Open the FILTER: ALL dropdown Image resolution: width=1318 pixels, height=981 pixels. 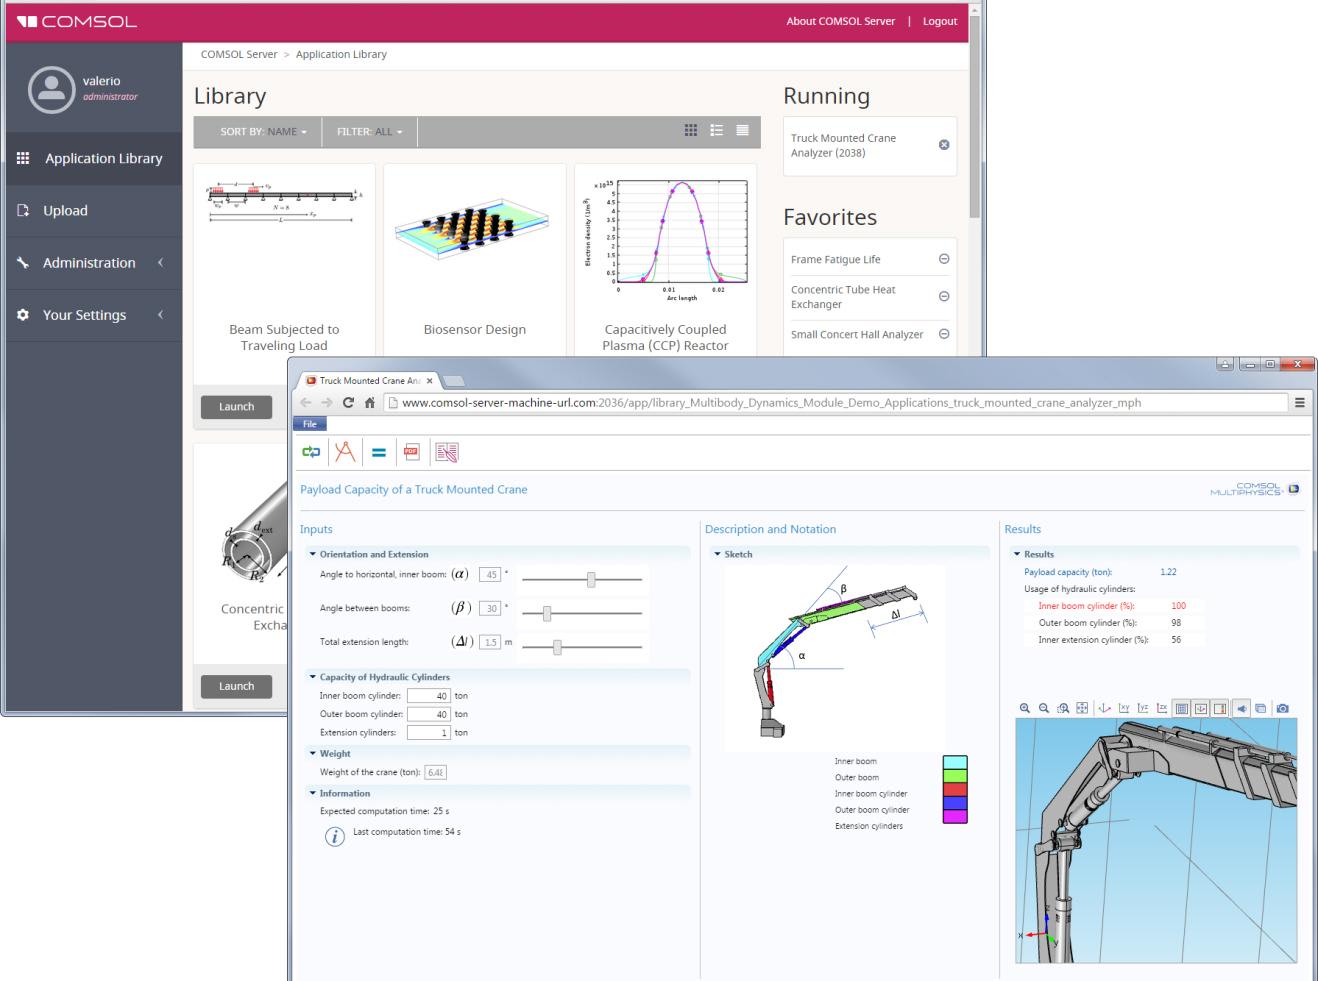tap(370, 132)
